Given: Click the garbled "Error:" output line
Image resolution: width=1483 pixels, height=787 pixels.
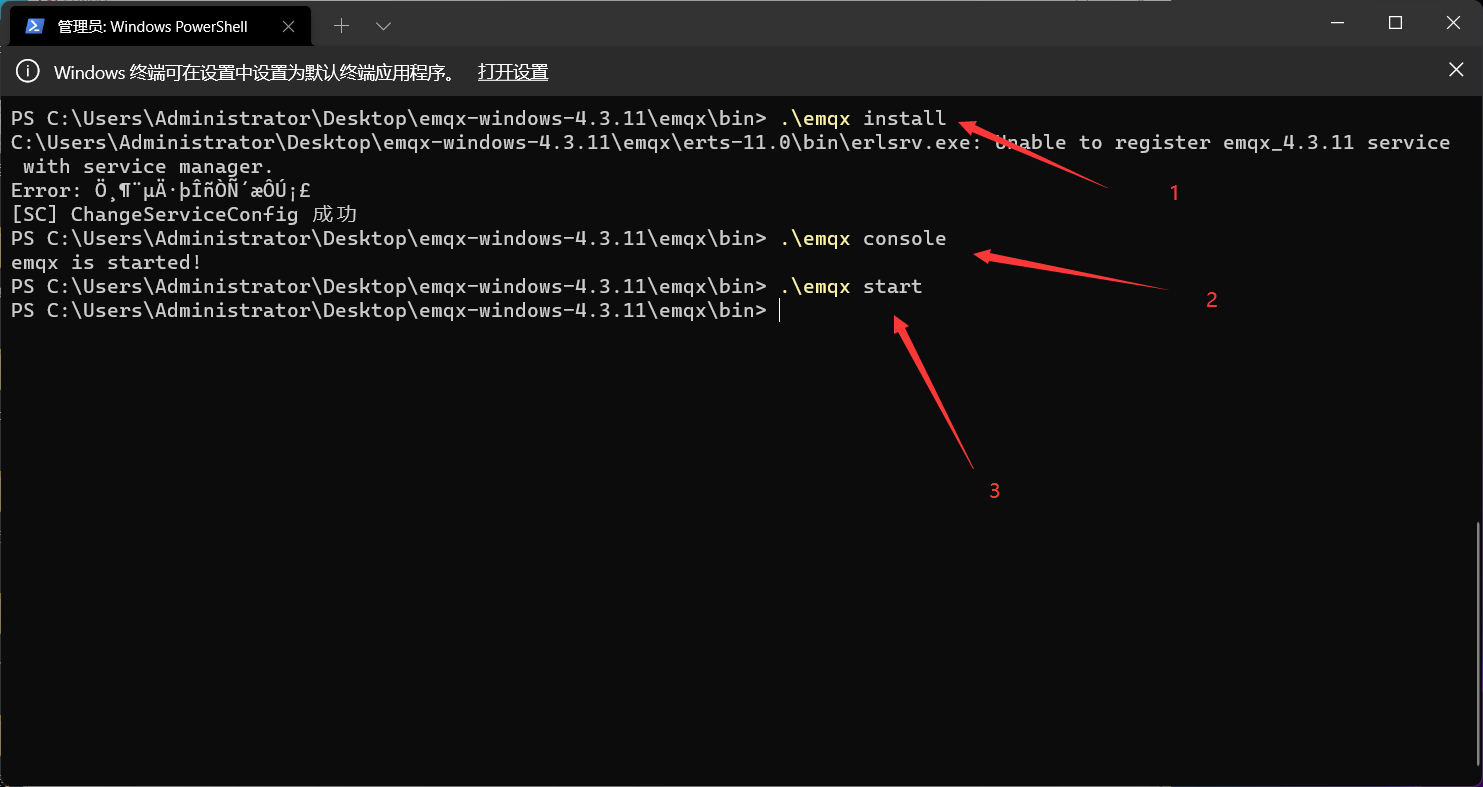Looking at the screenshot, I should [161, 190].
